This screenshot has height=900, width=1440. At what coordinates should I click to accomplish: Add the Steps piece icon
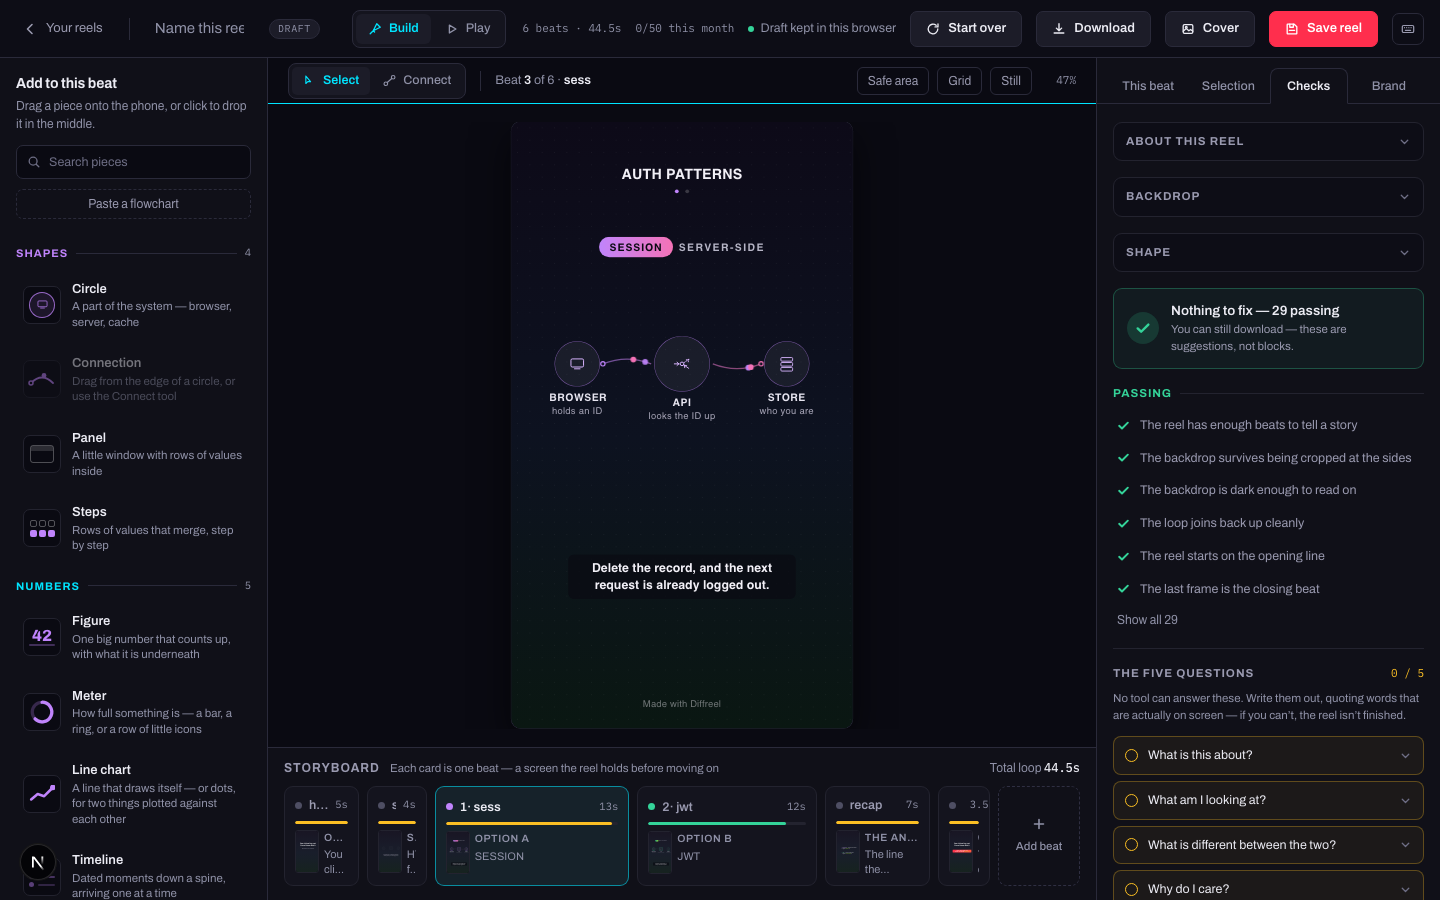[42, 528]
